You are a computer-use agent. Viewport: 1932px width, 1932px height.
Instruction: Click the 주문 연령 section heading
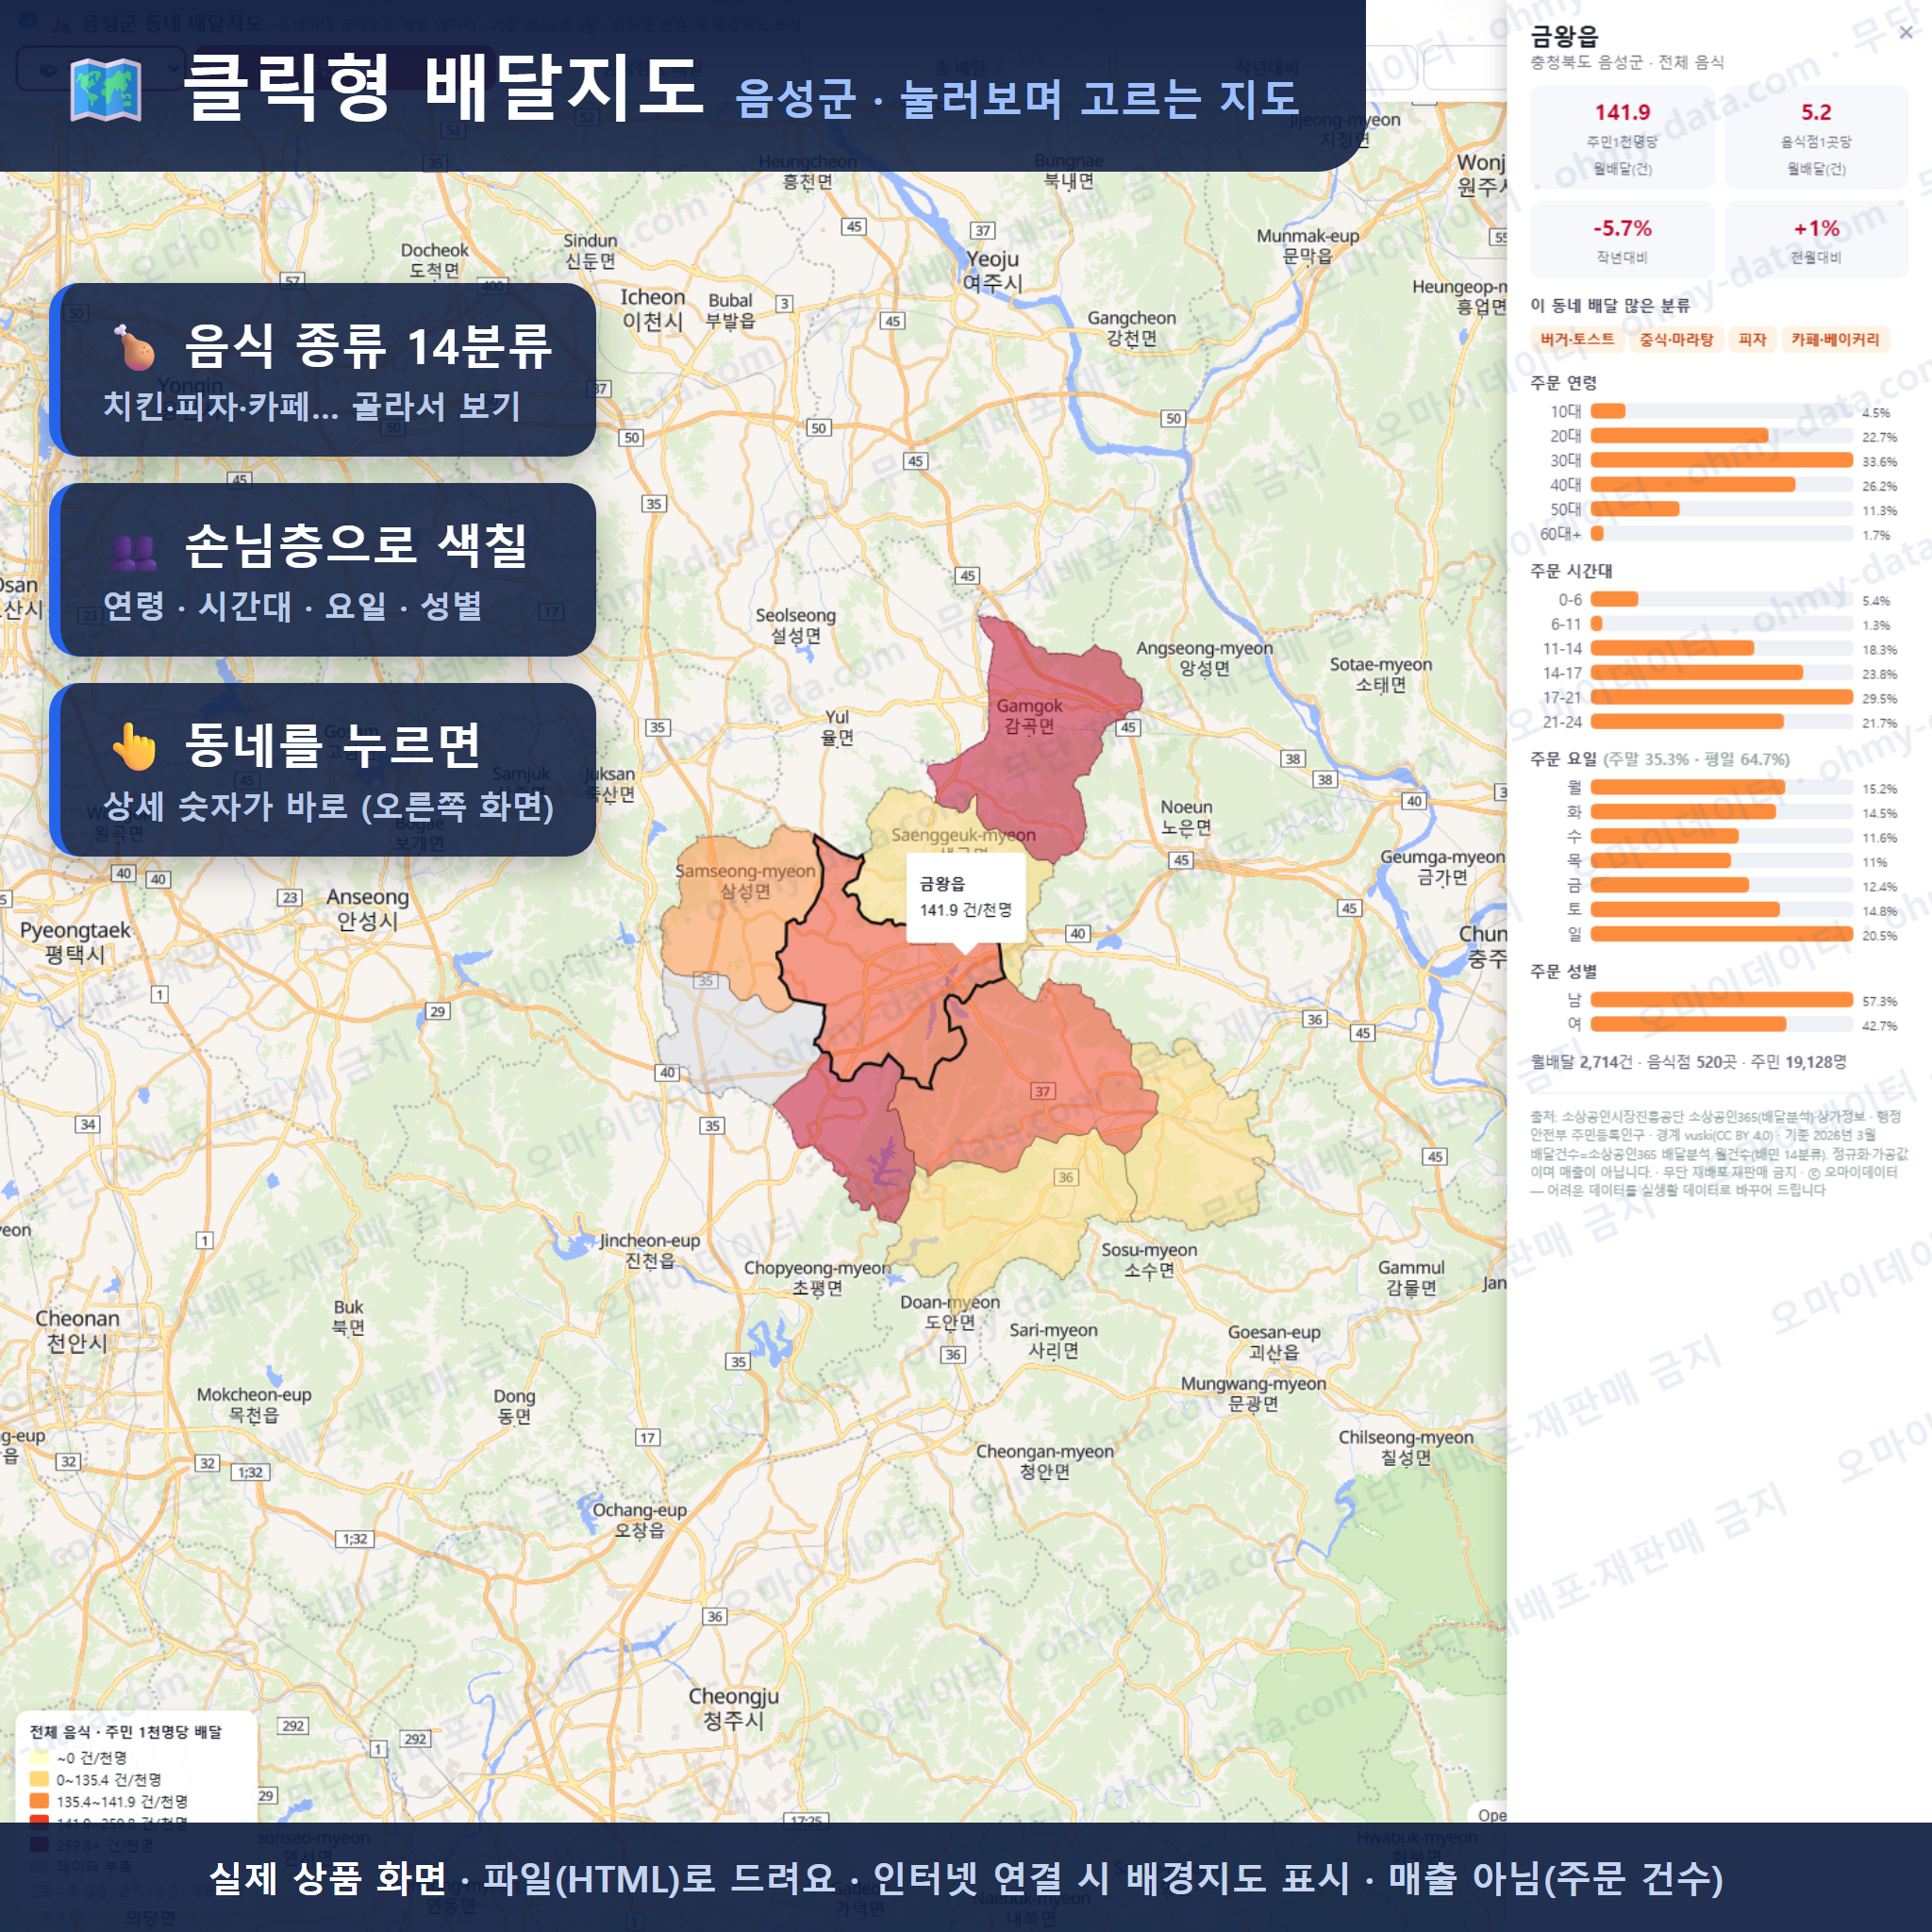[x=1563, y=383]
